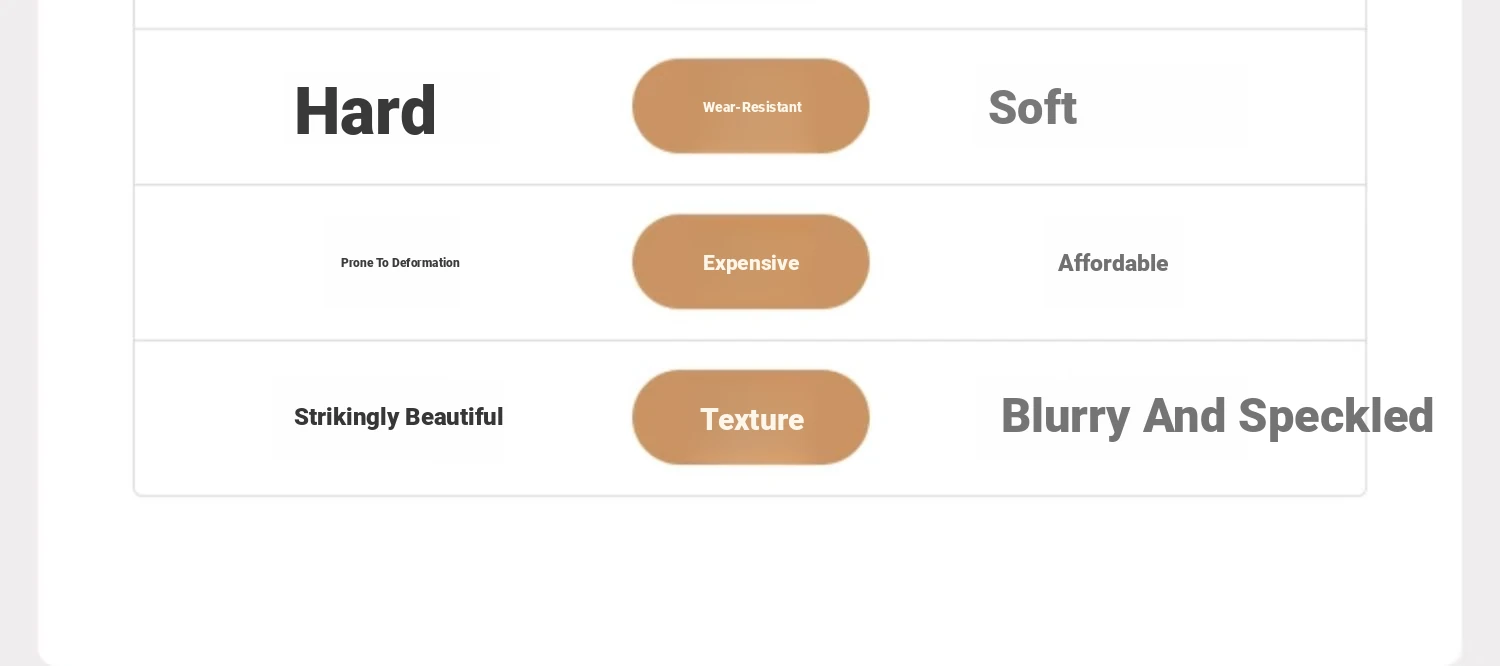This screenshot has width=1500, height=666.
Task: Select the Blurry And Speckled text
Action: (1217, 416)
